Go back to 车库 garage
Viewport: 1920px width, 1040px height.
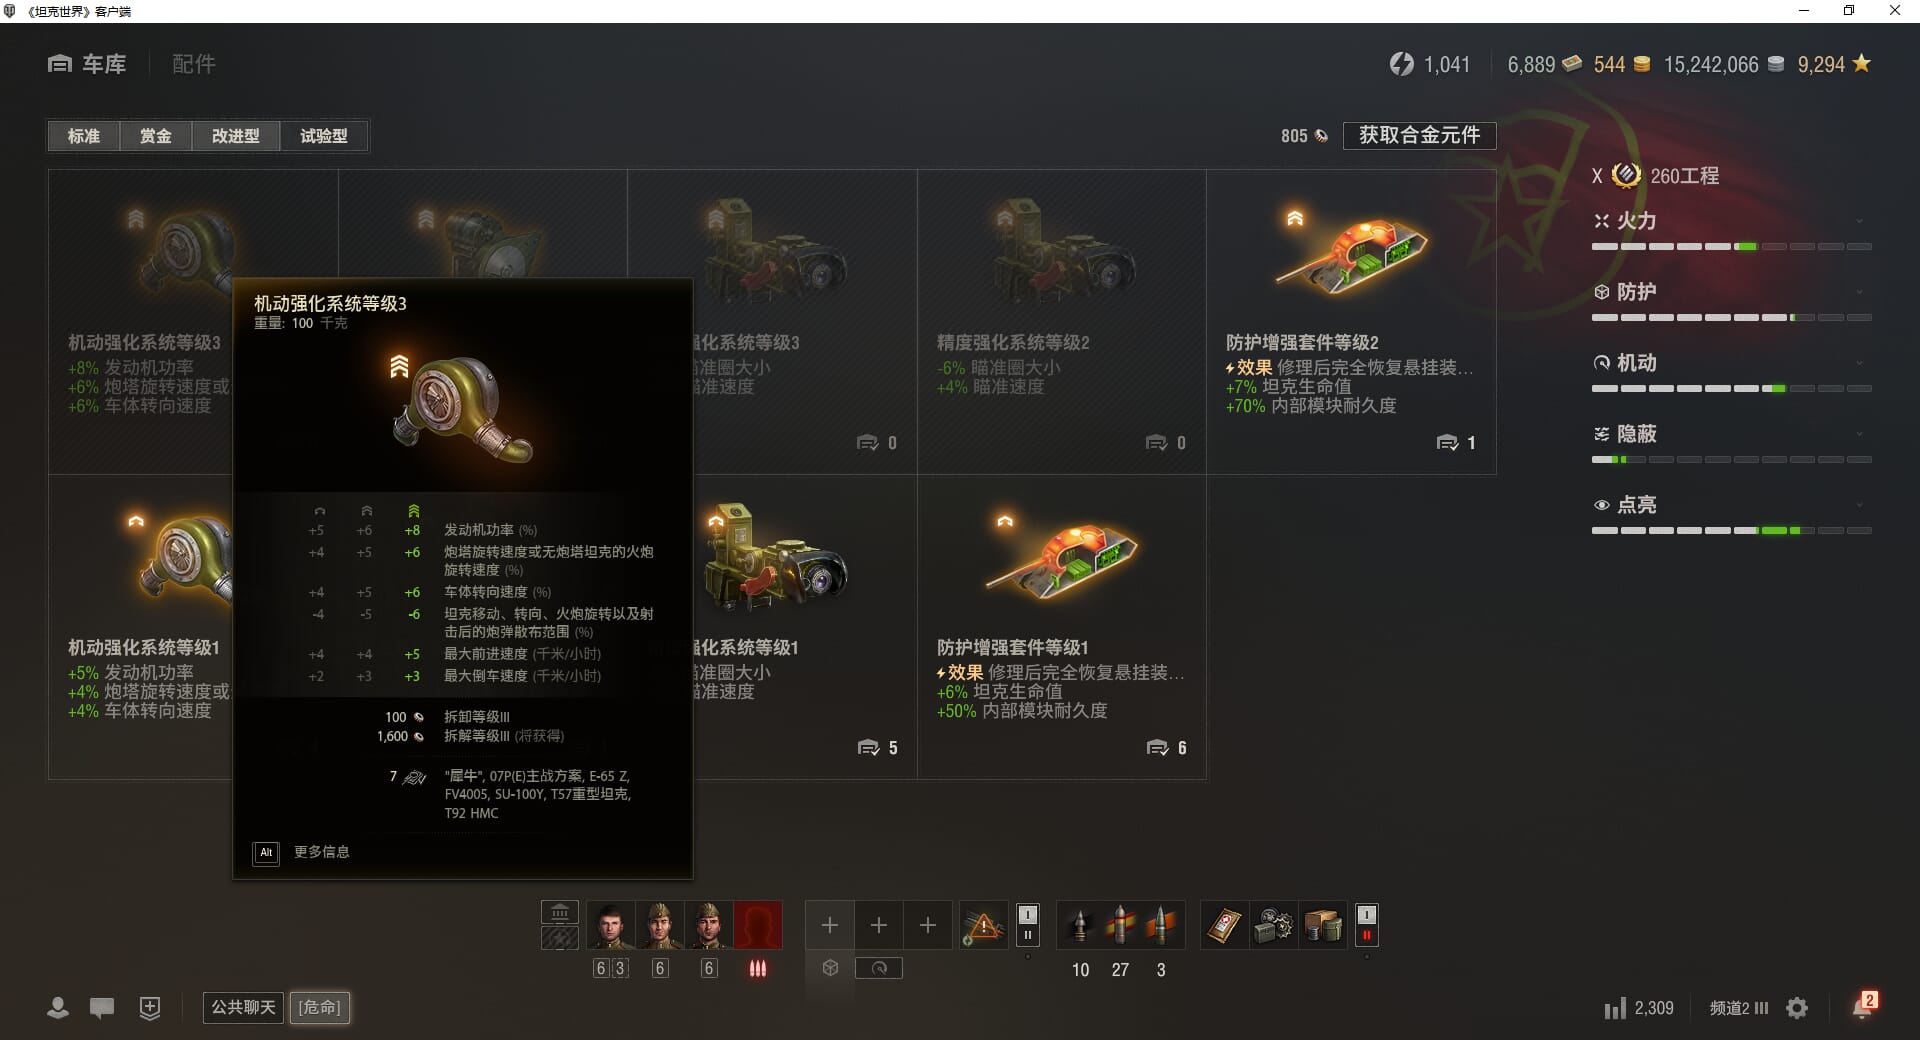(x=88, y=64)
